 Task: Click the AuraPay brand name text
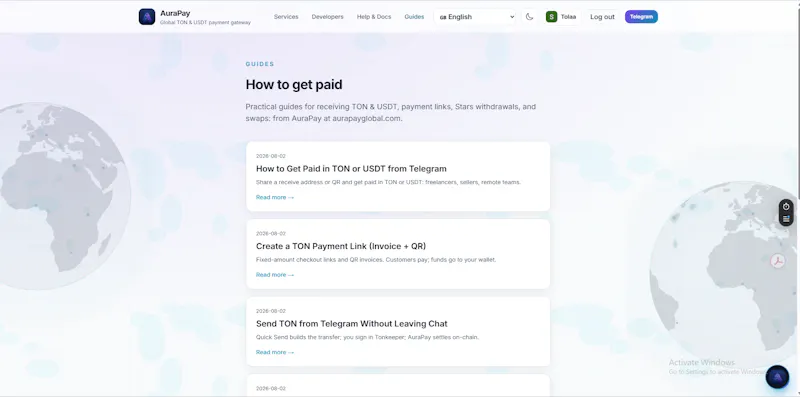[x=175, y=13]
